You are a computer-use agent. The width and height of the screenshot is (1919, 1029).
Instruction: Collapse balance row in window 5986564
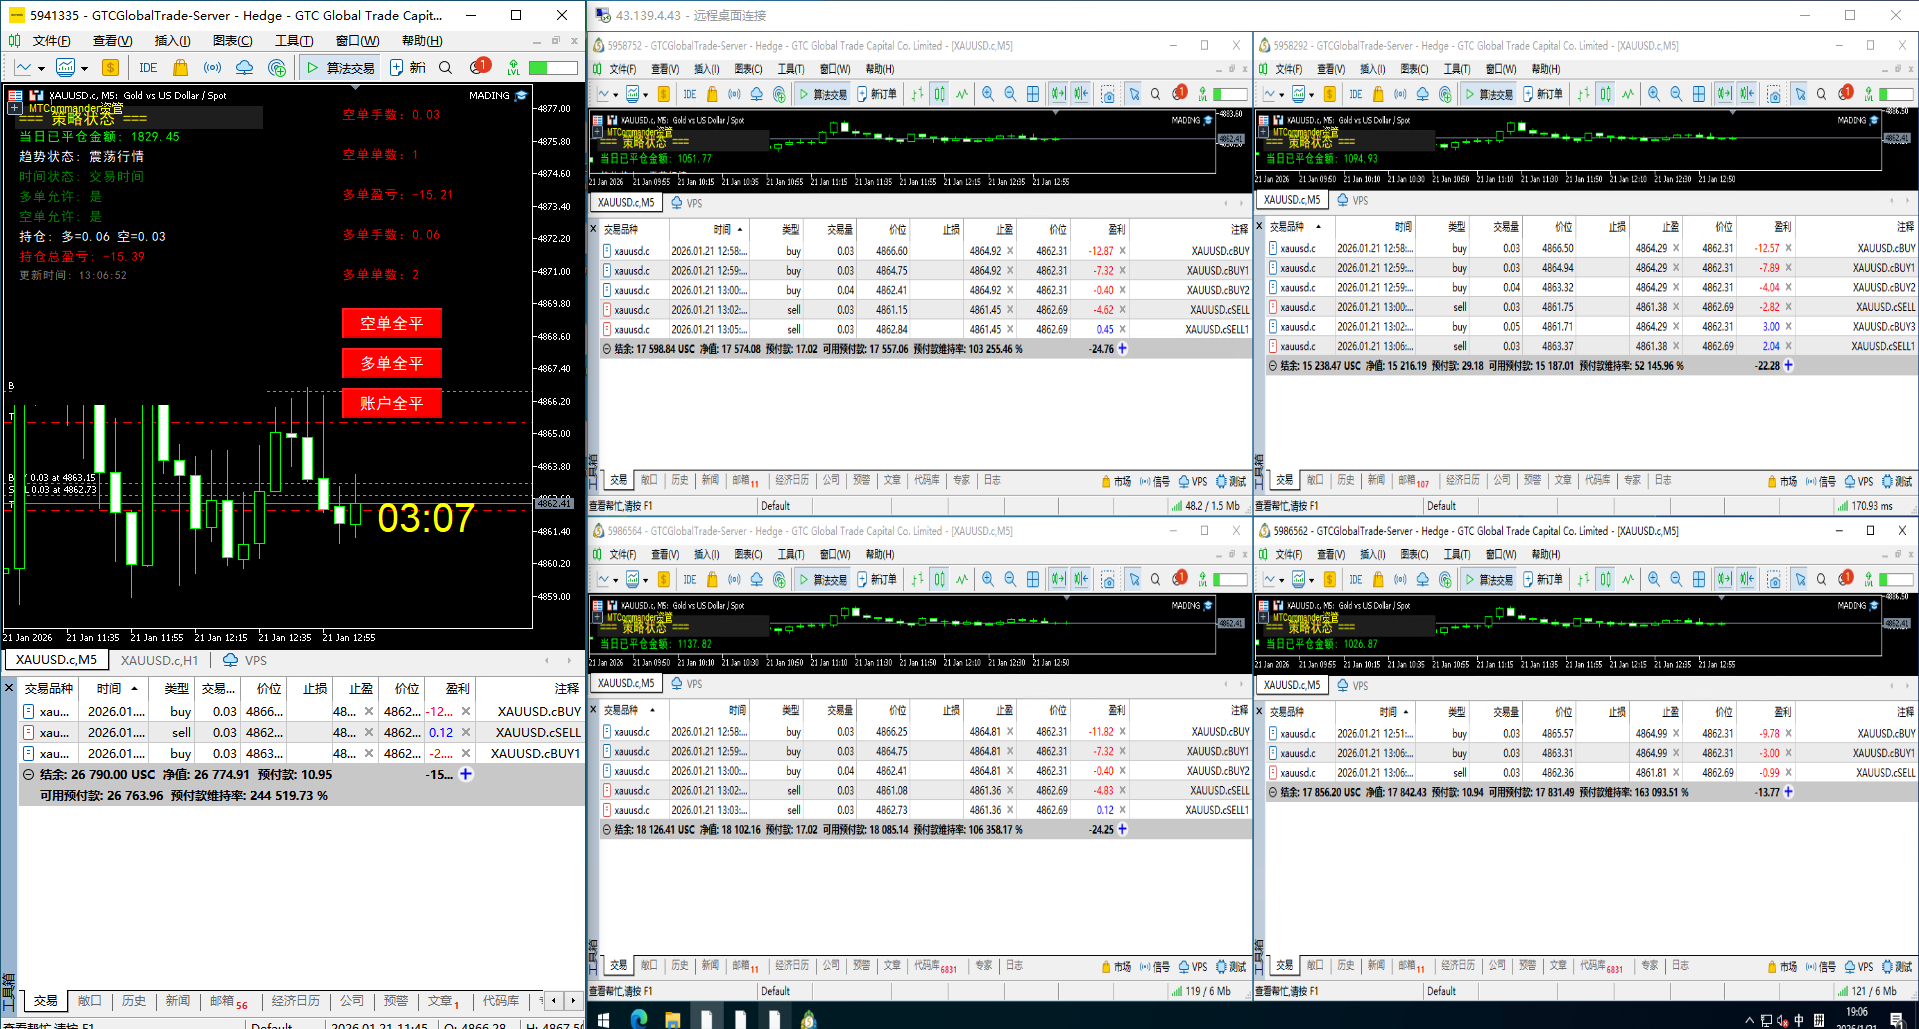[x=607, y=830]
